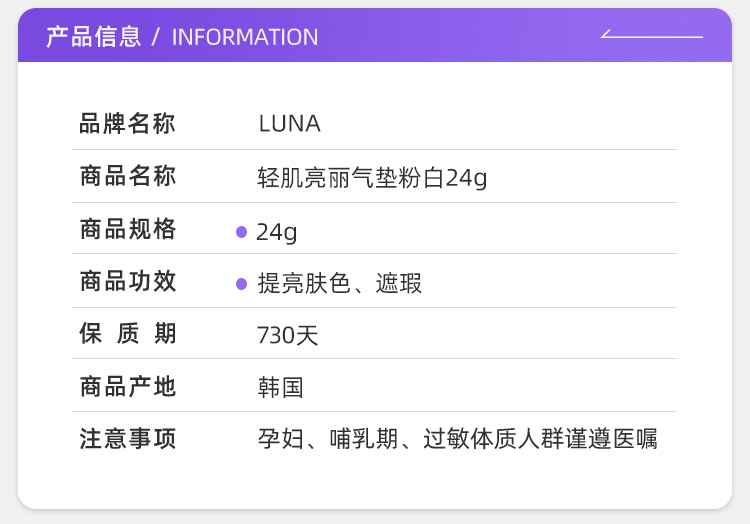The width and height of the screenshot is (750, 524).
Task: Click the 产品信息 header title
Action: pyautogui.click(x=93, y=37)
